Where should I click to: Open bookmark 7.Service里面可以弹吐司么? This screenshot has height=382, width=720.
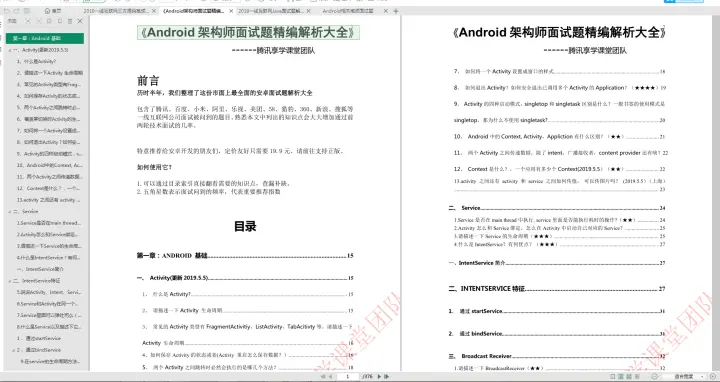(x=49, y=315)
